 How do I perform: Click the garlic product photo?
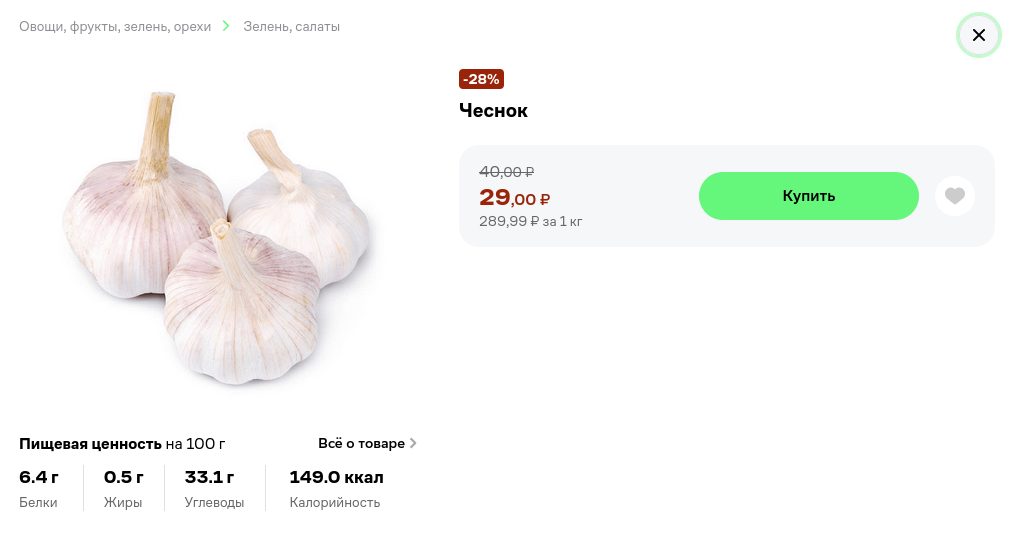tap(218, 238)
